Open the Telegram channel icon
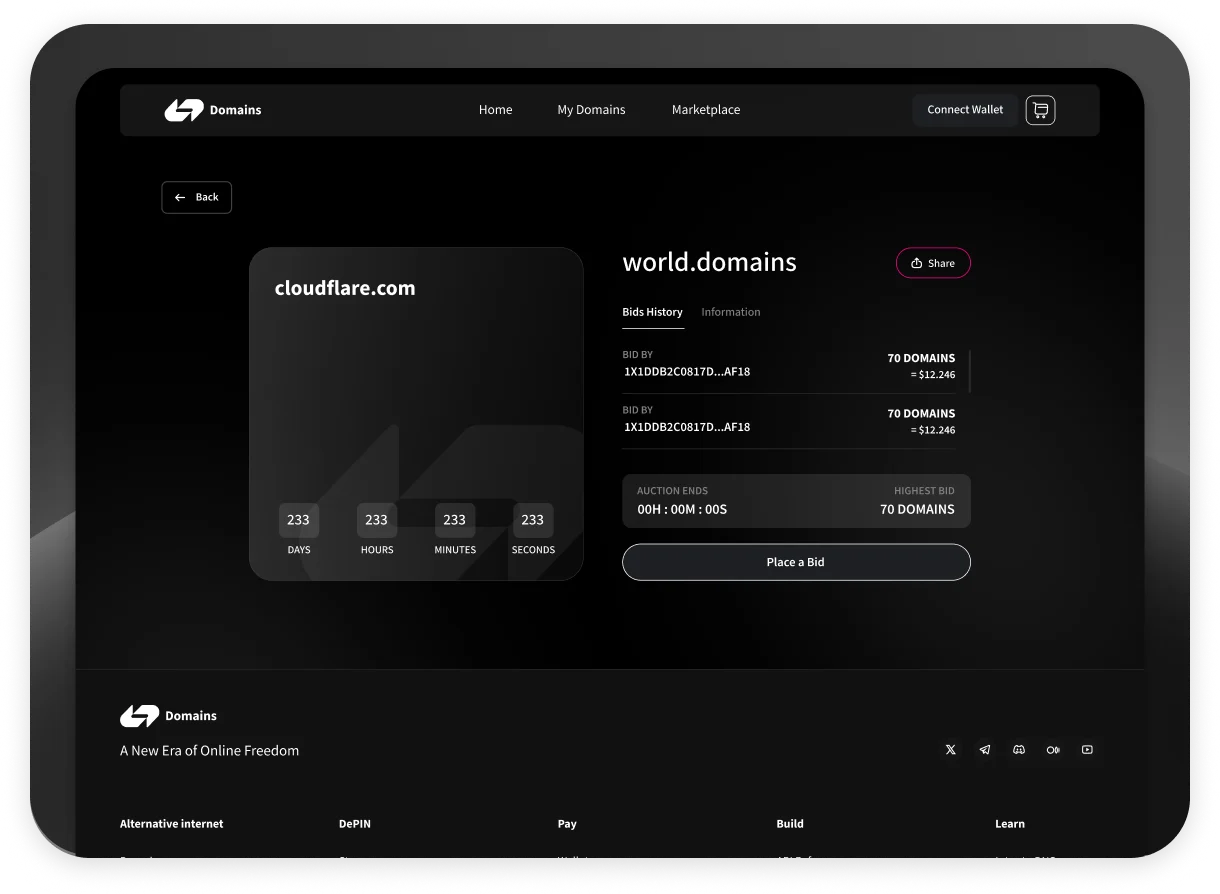The image size is (1220, 894). tap(985, 750)
